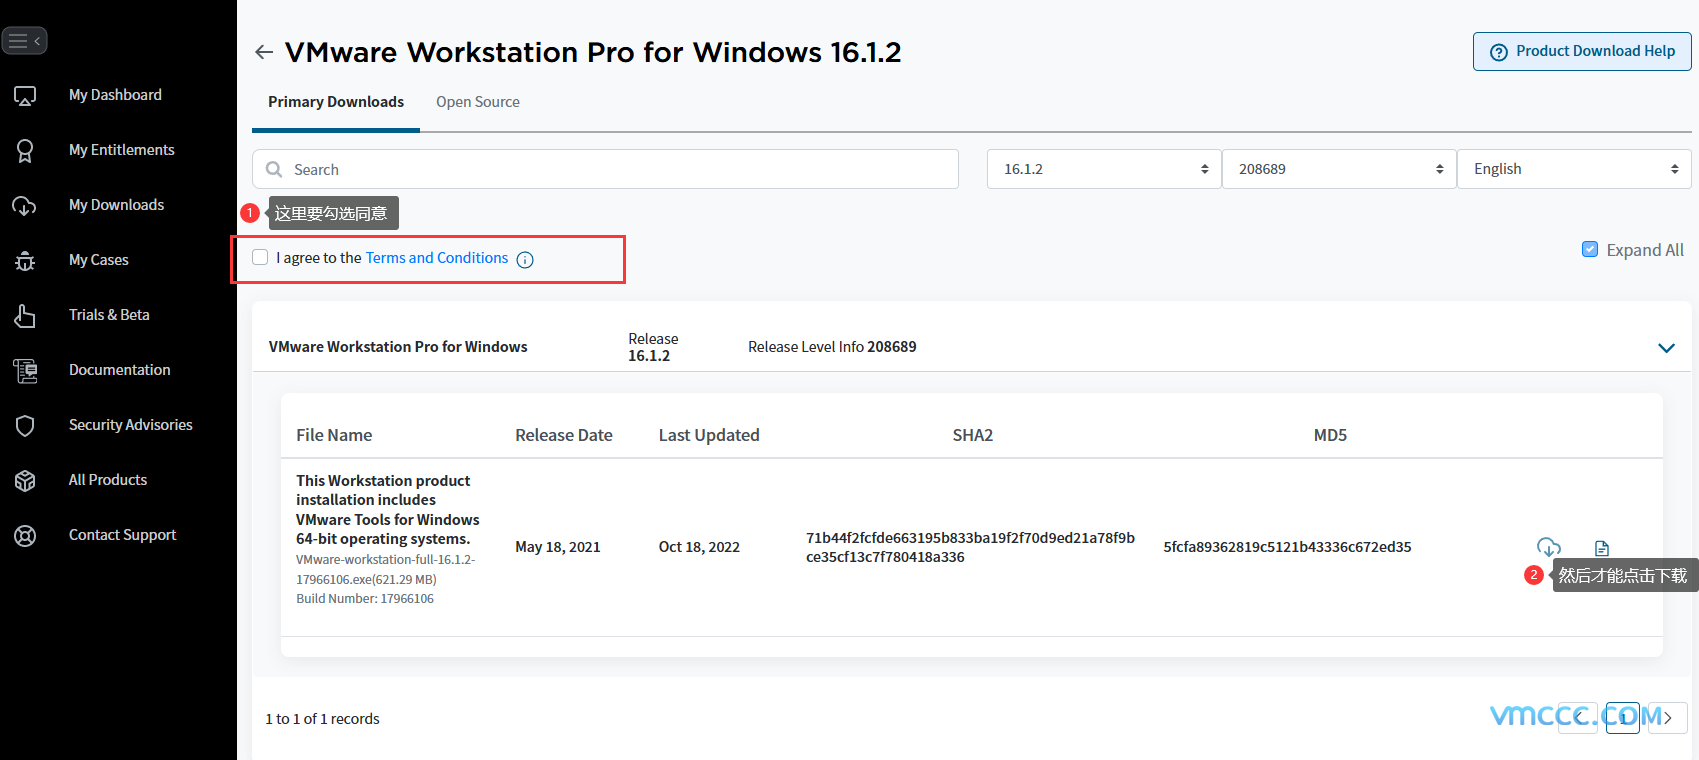Click the Contact Support lifebuoy icon

pyautogui.click(x=25, y=536)
